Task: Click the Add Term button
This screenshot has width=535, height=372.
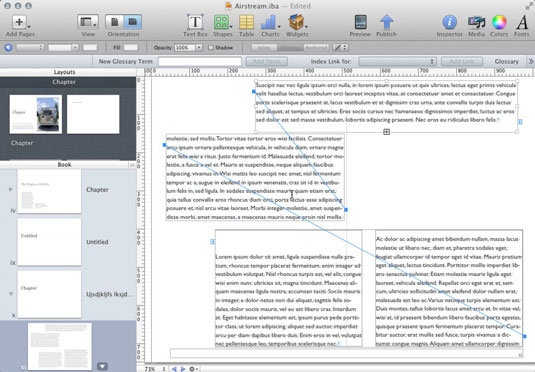Action: click(x=267, y=61)
